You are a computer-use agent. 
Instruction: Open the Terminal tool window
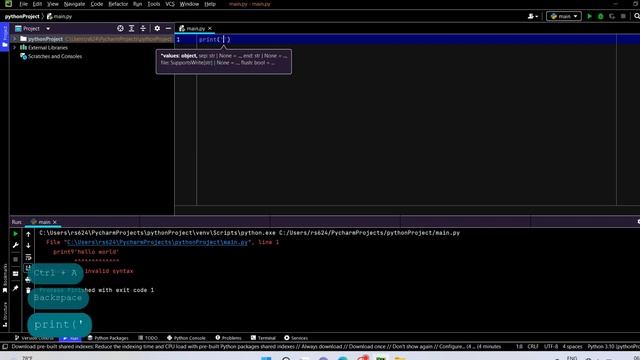point(263,338)
